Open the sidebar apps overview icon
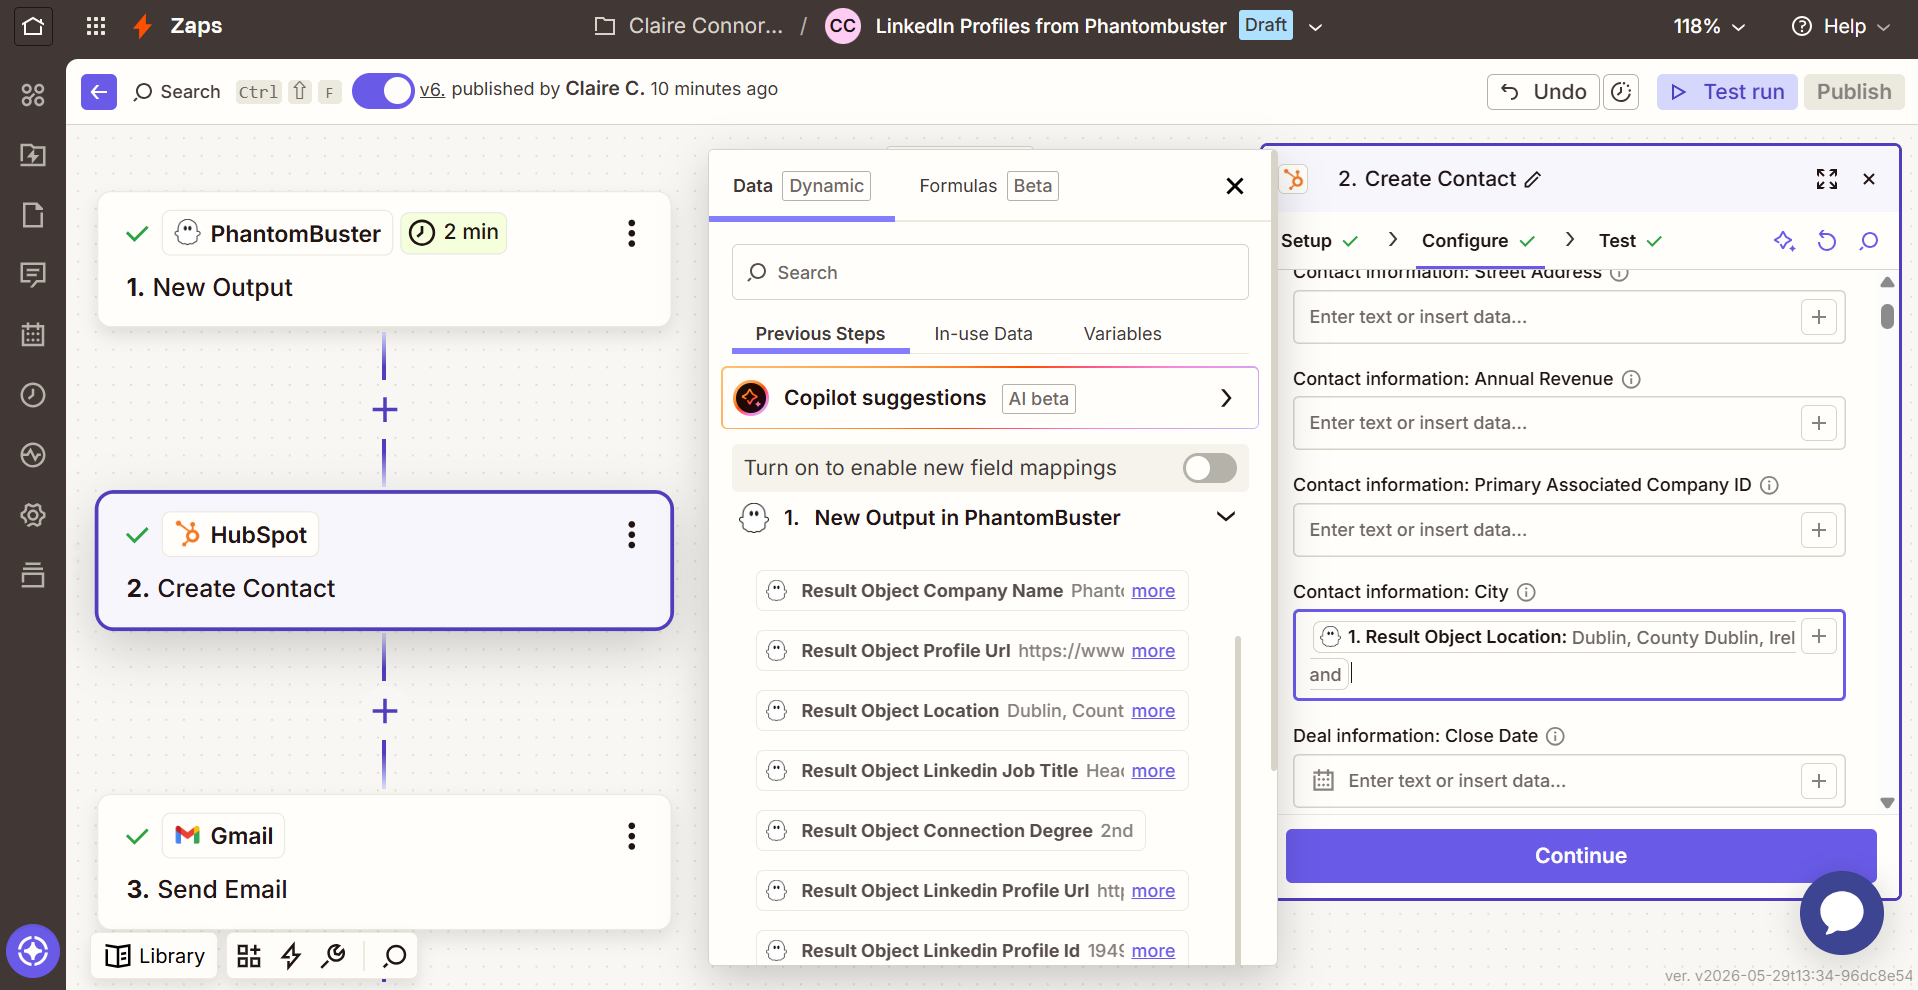This screenshot has height=990, width=1918. pos(33,95)
